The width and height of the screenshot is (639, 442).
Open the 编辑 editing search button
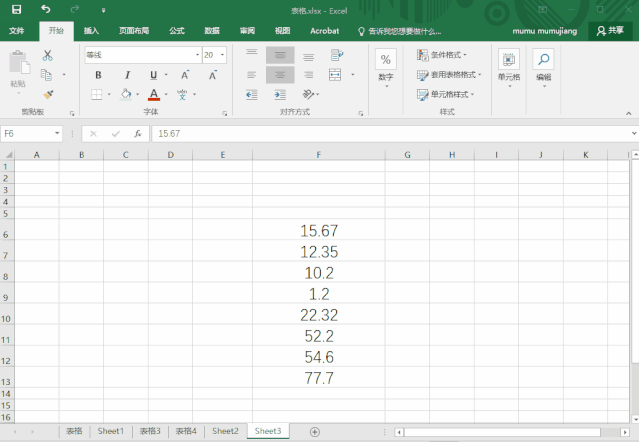click(544, 68)
